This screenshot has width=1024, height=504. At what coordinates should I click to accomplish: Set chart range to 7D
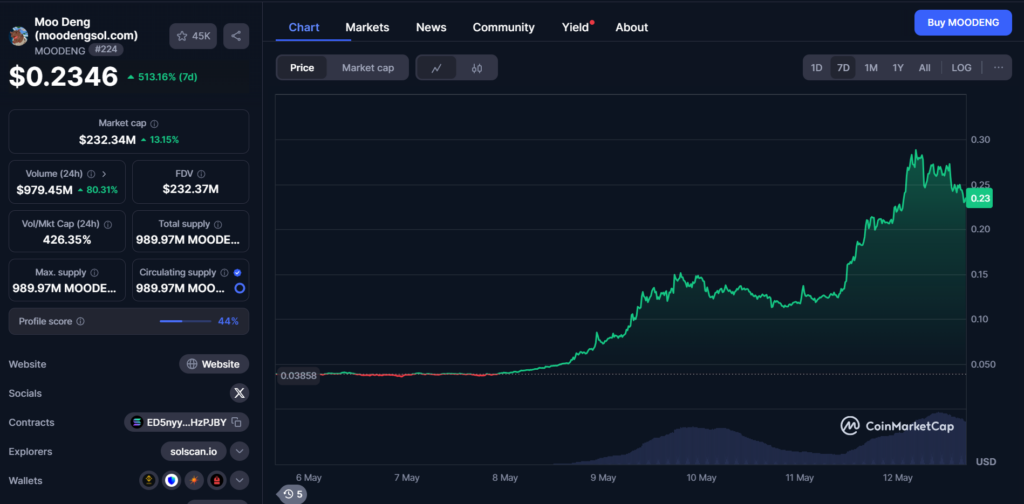843,67
